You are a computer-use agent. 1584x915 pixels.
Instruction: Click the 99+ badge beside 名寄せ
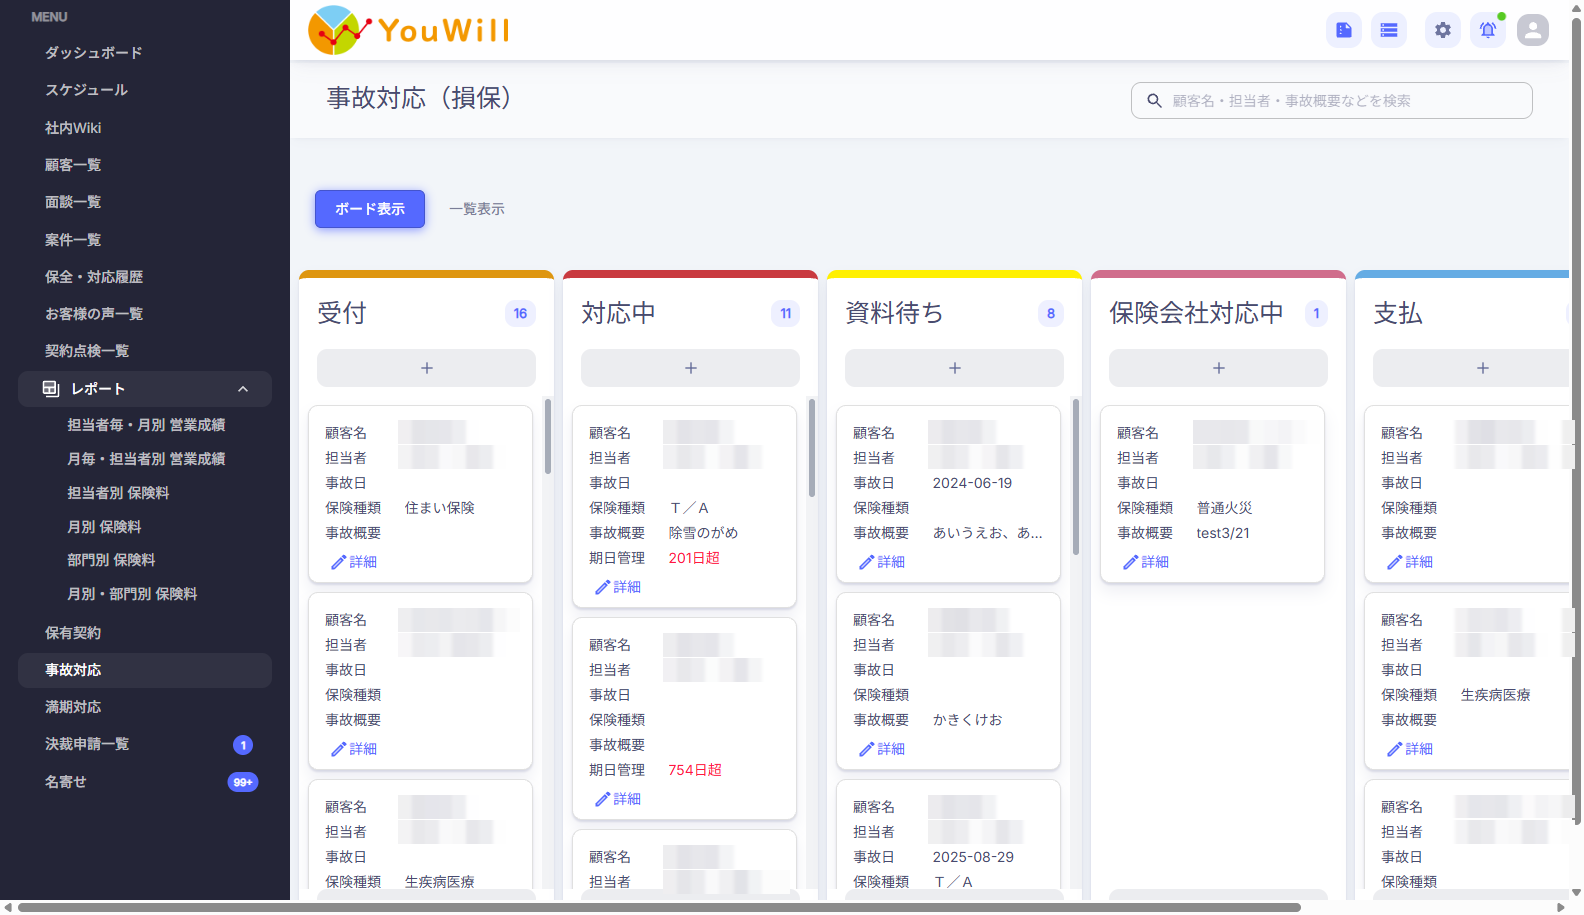click(243, 782)
